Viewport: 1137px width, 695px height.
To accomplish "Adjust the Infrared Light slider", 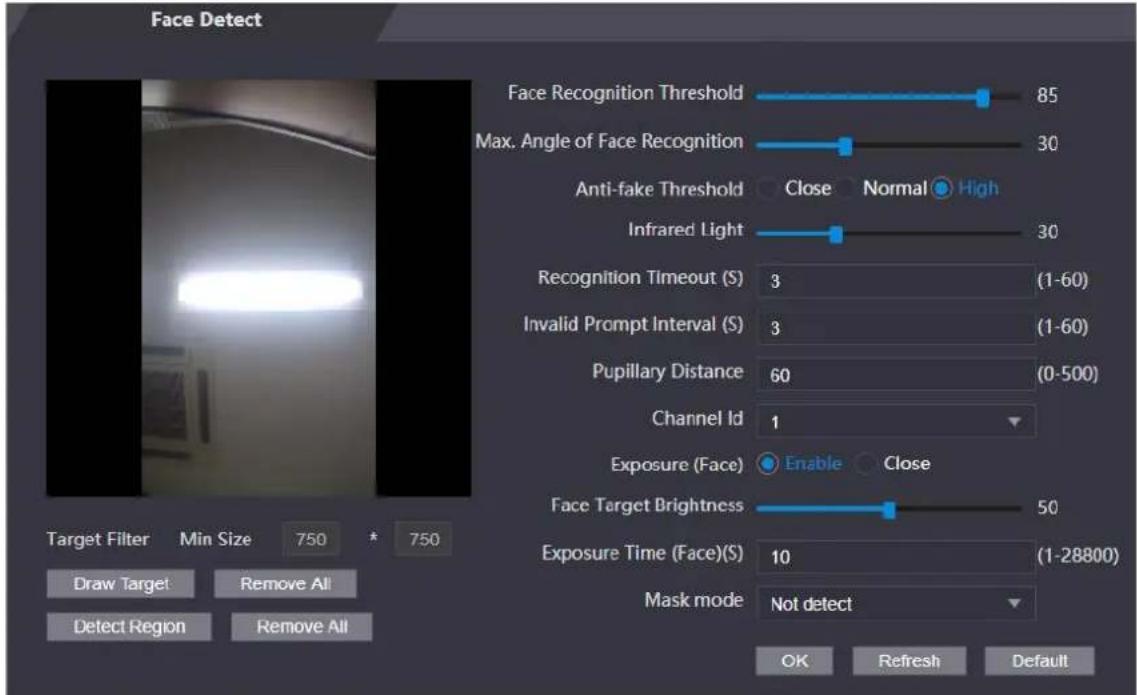I will coord(835,234).
